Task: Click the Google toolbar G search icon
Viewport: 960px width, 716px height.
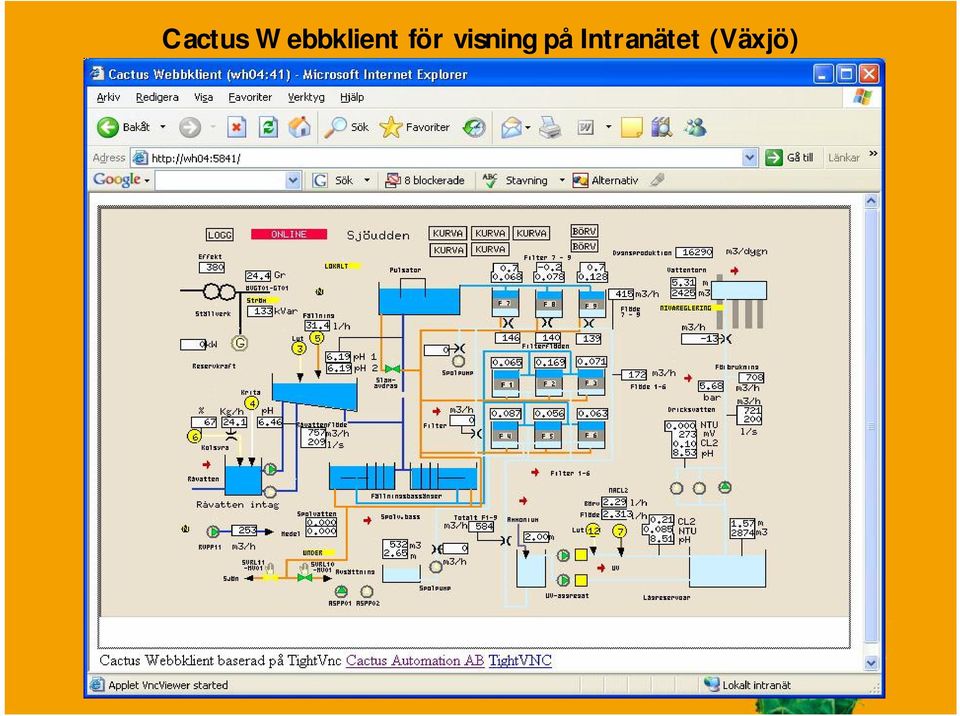Action: 319,180
